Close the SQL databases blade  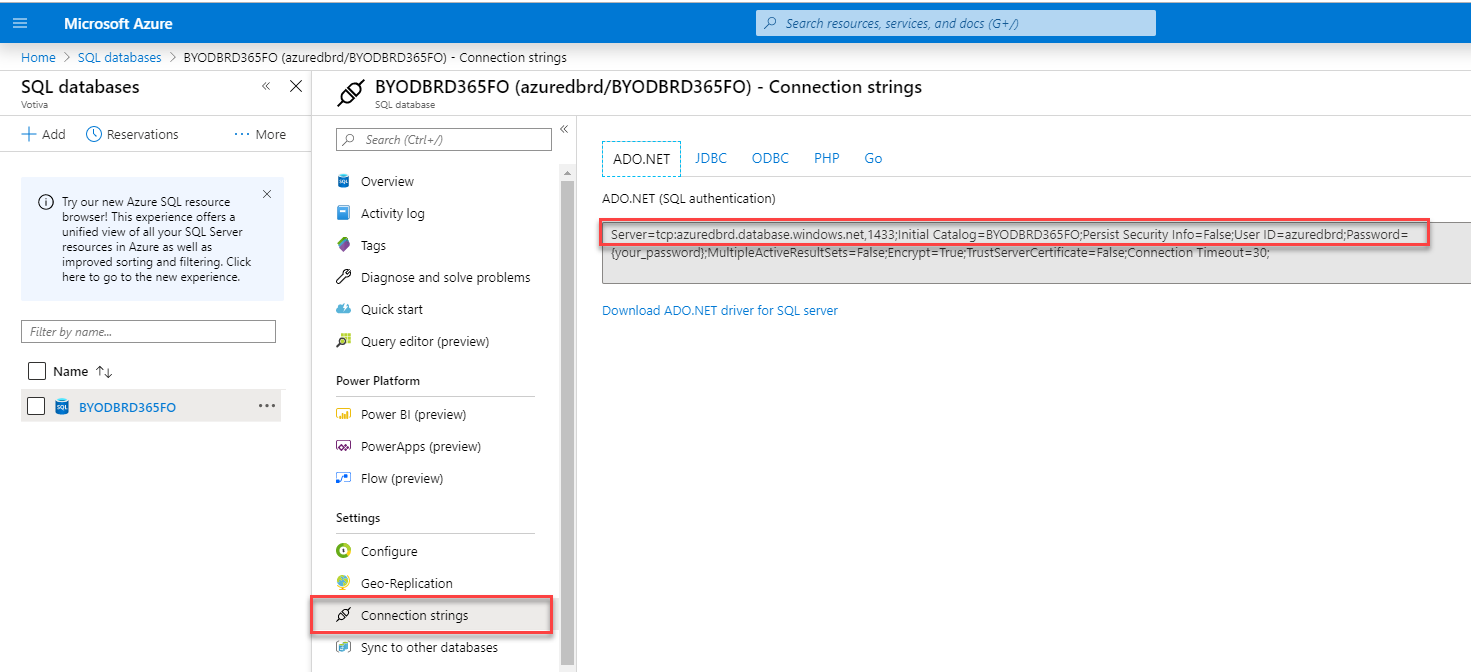tap(296, 86)
